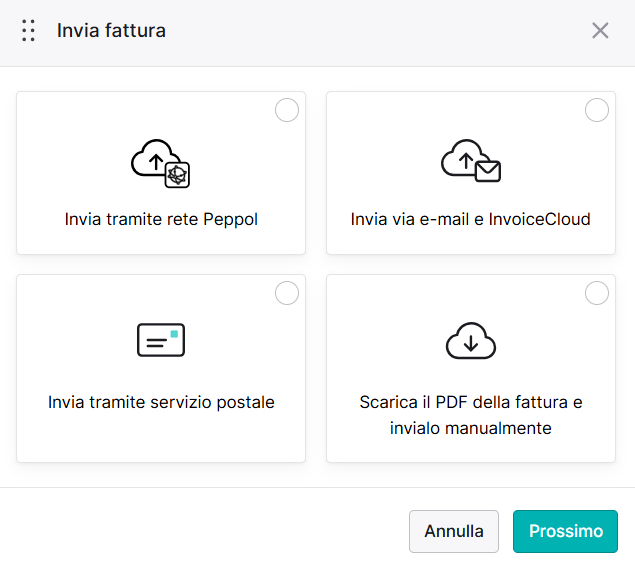Viewport: 635px width, 570px height.
Task: Click the 'Invia tramite rete Peppol' label
Action: pos(161,219)
